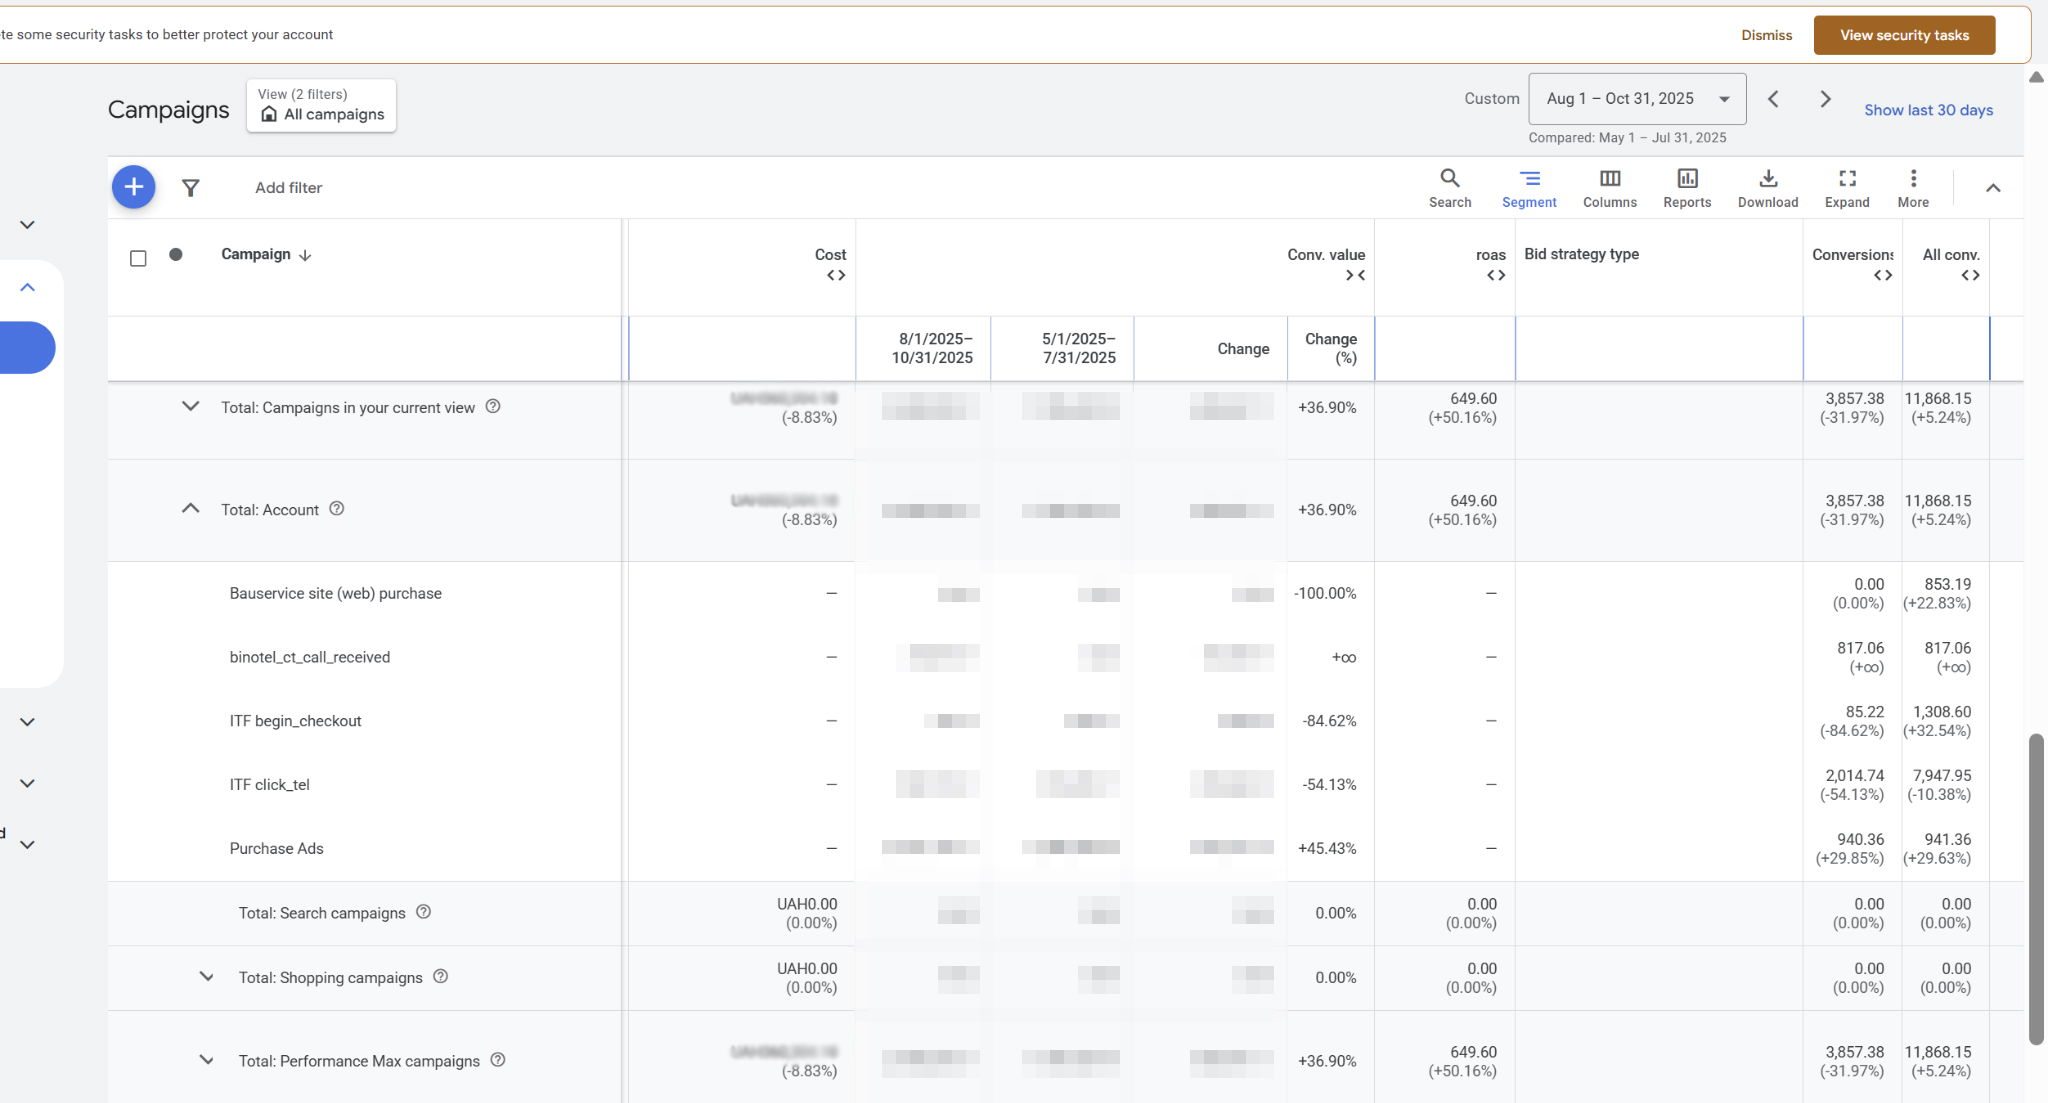Expand Total: Campaigns in your current view row
2048x1103 pixels.
click(190, 406)
